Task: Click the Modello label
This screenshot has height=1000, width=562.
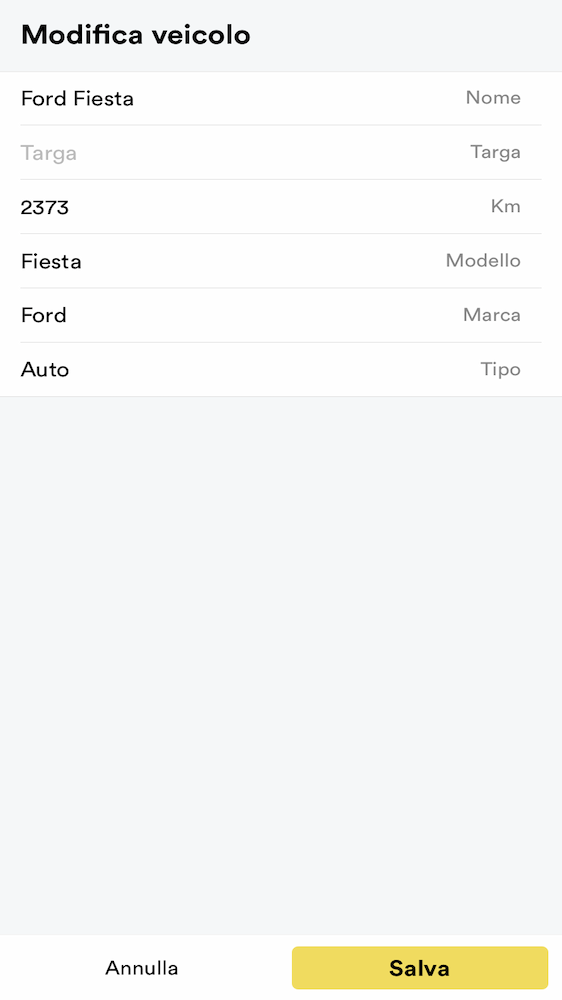Action: 483,260
